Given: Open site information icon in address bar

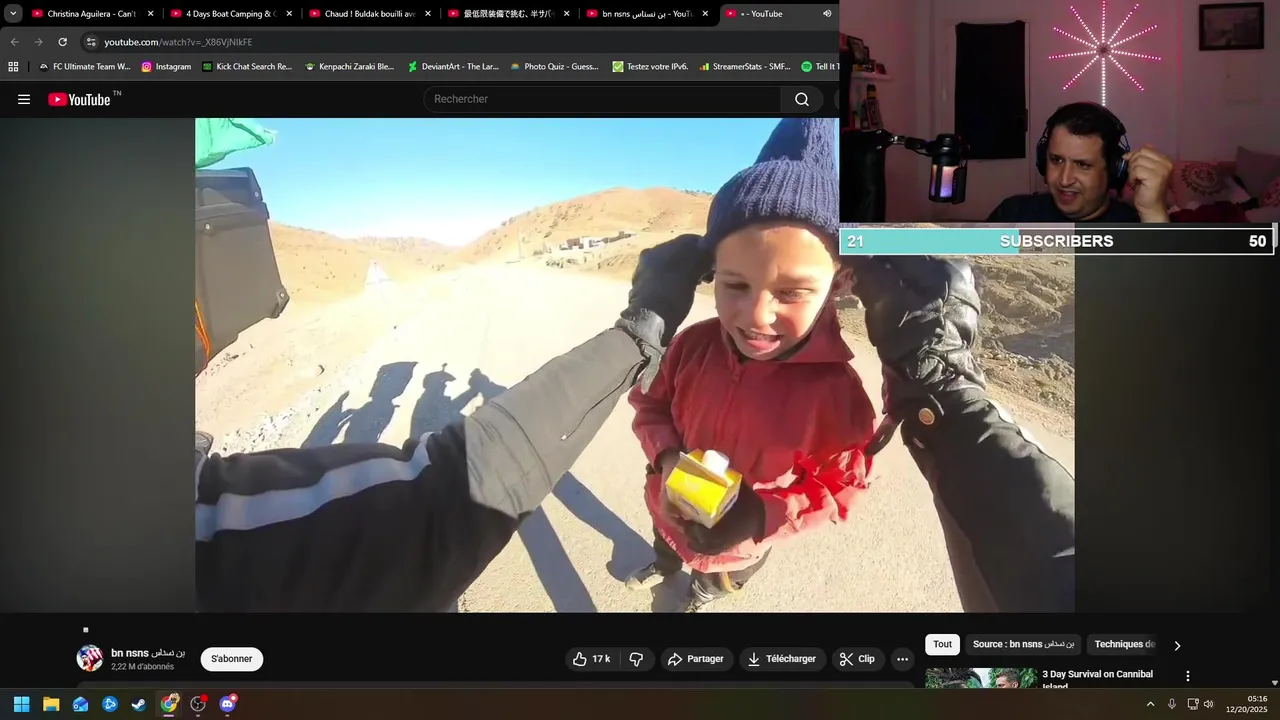Looking at the screenshot, I should click(91, 42).
